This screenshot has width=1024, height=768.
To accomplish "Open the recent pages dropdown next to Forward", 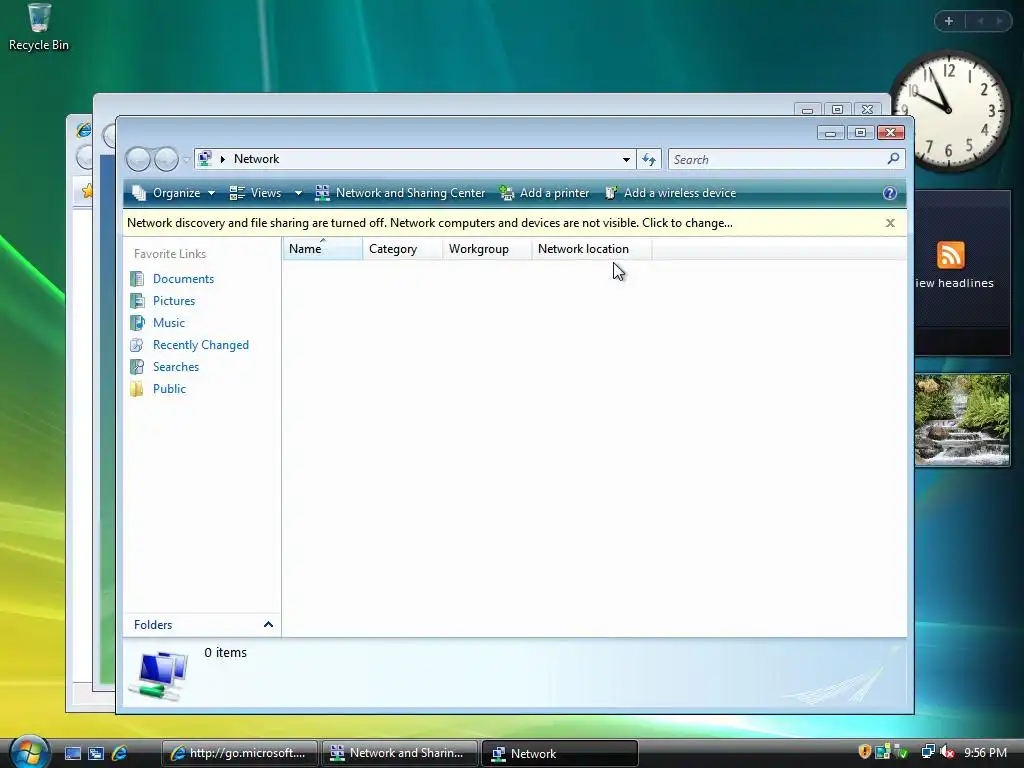I will [x=186, y=159].
